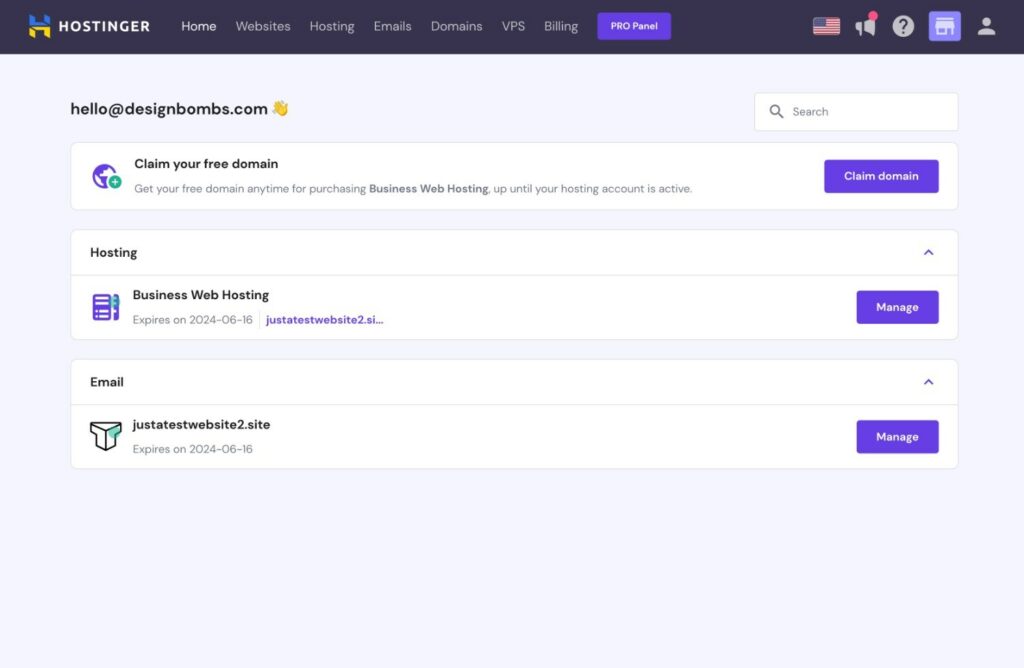Click the Hostinger logo icon
Viewport: 1024px width, 668px height.
[x=40, y=26]
